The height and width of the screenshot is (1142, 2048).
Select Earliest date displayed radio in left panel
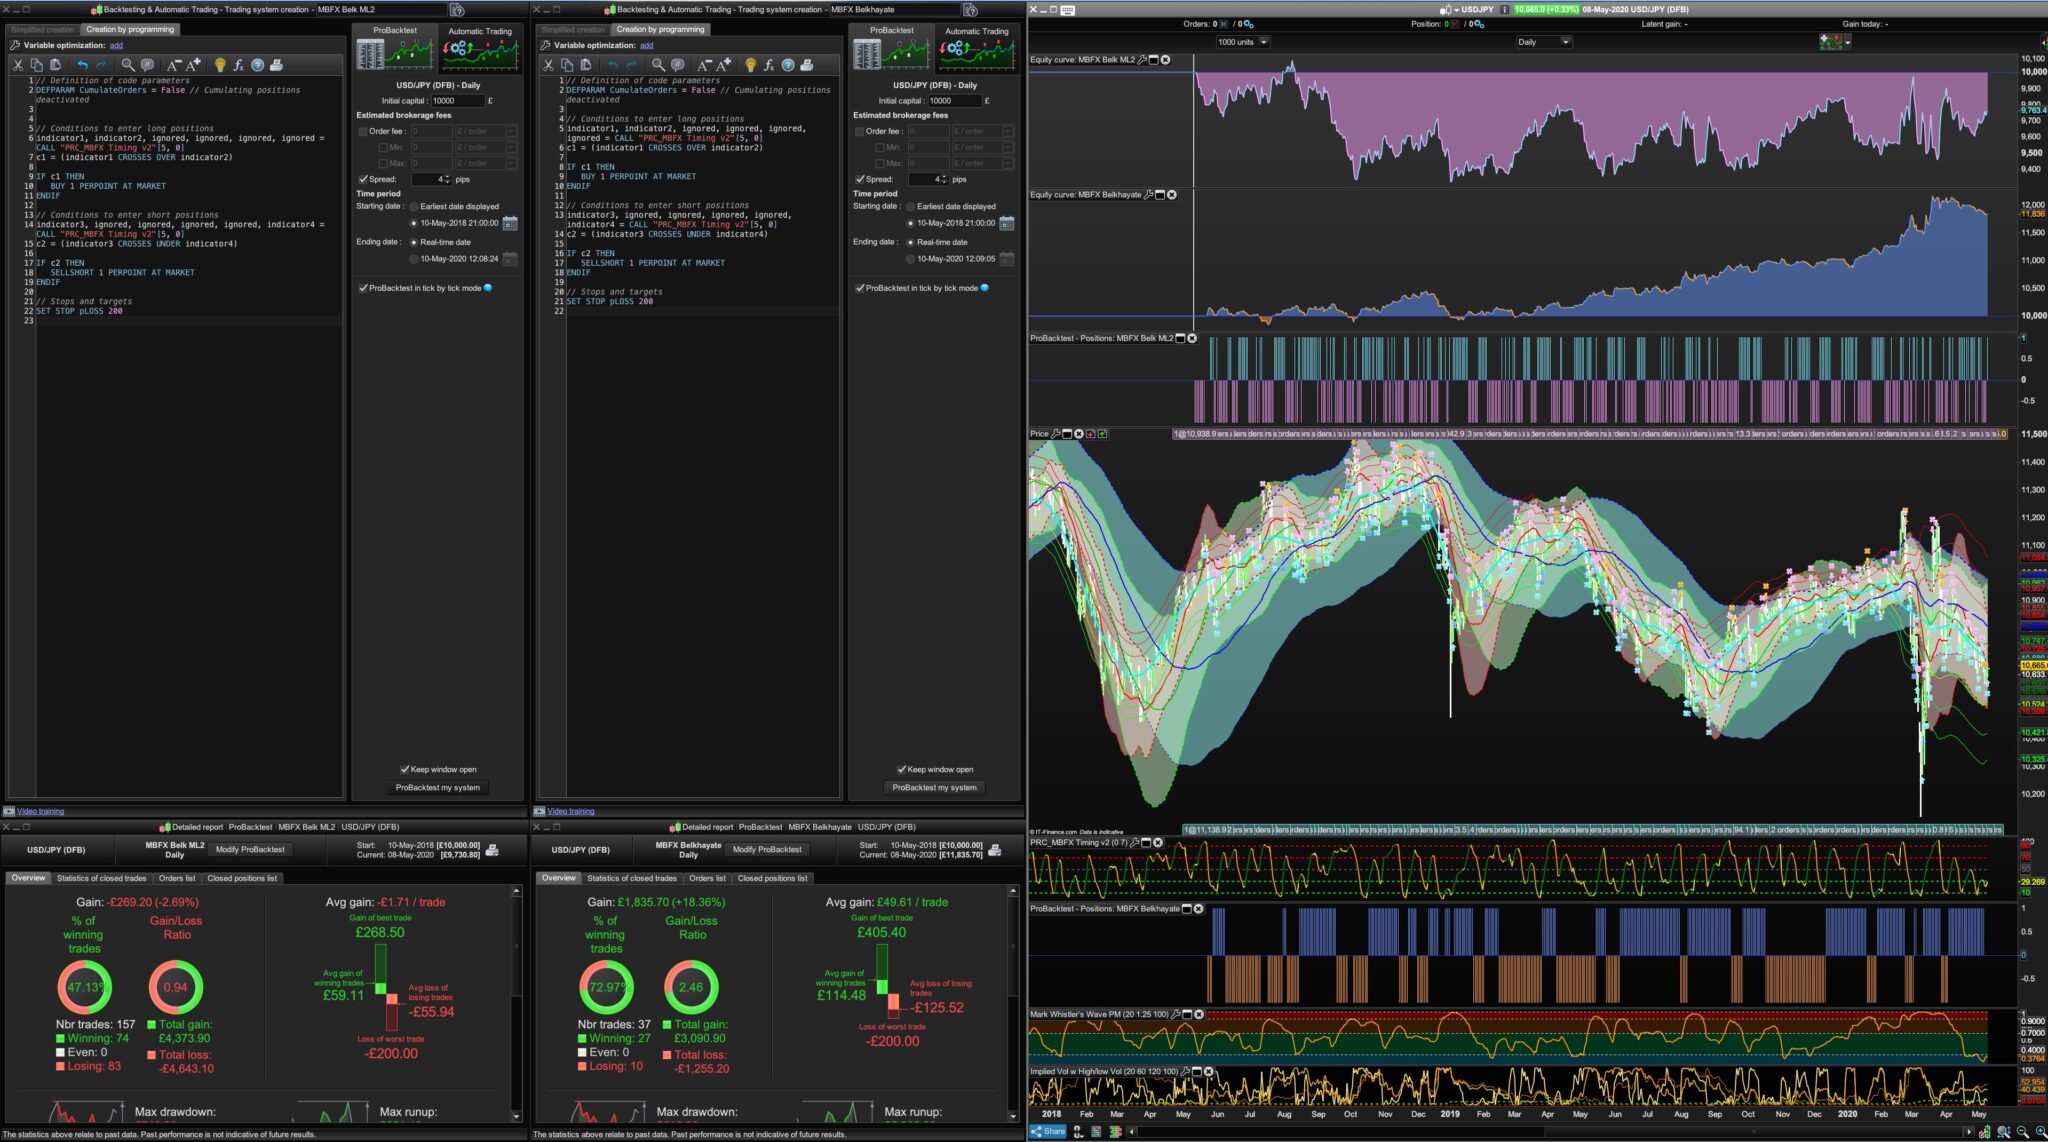[414, 206]
